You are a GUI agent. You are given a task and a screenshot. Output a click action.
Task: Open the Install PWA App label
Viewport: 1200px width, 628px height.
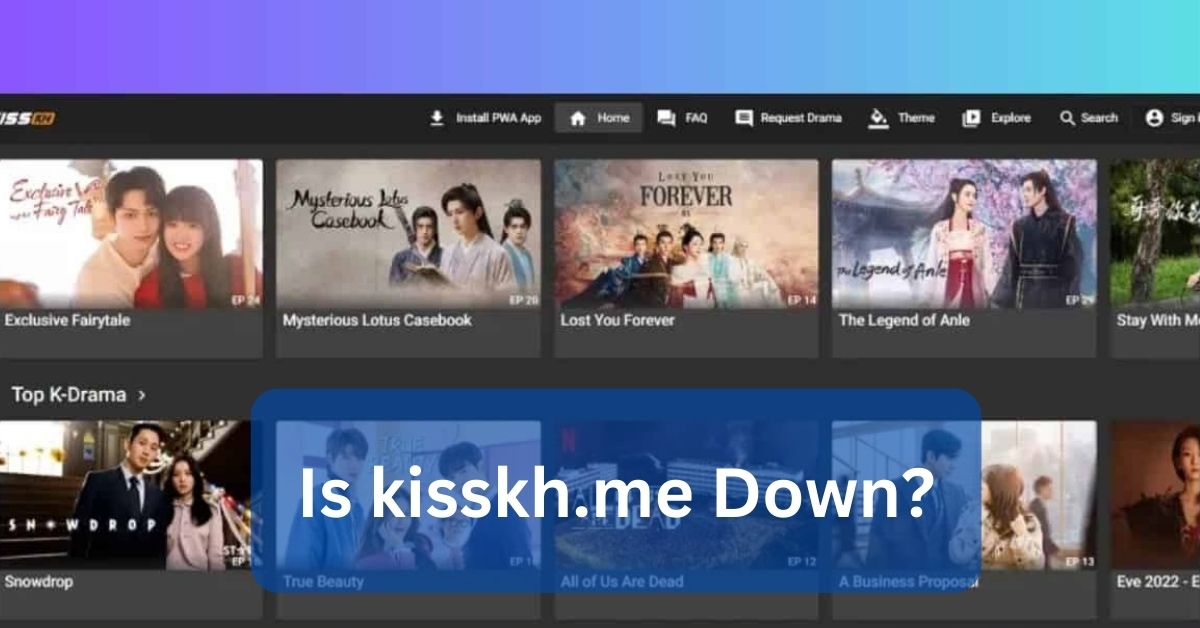[498, 118]
